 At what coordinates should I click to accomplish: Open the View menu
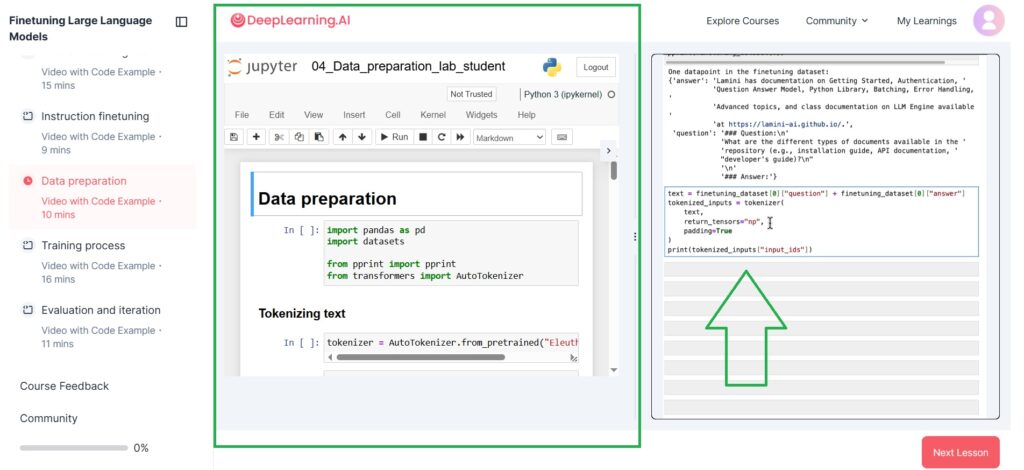tap(313, 115)
